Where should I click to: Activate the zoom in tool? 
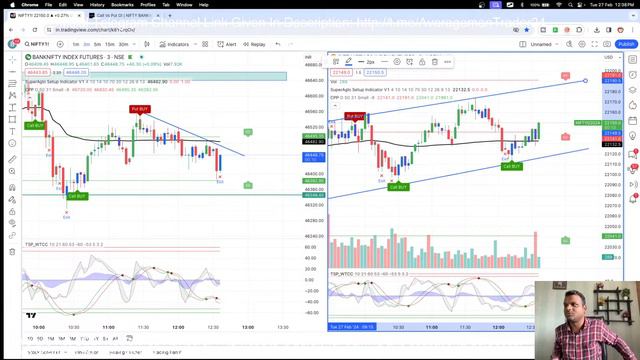point(12,171)
